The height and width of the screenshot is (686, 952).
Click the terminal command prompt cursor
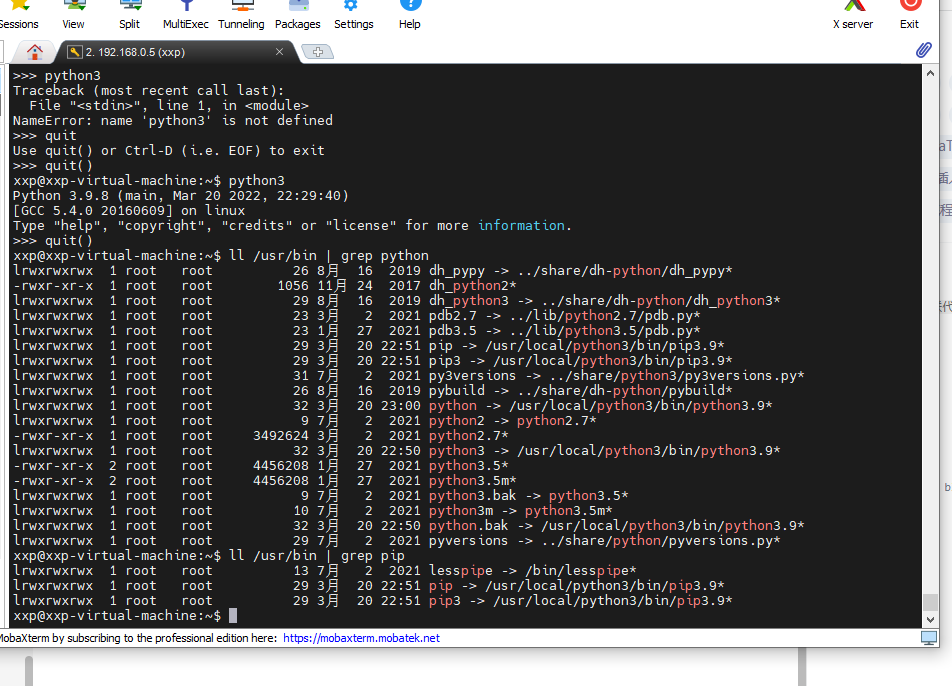[233, 615]
